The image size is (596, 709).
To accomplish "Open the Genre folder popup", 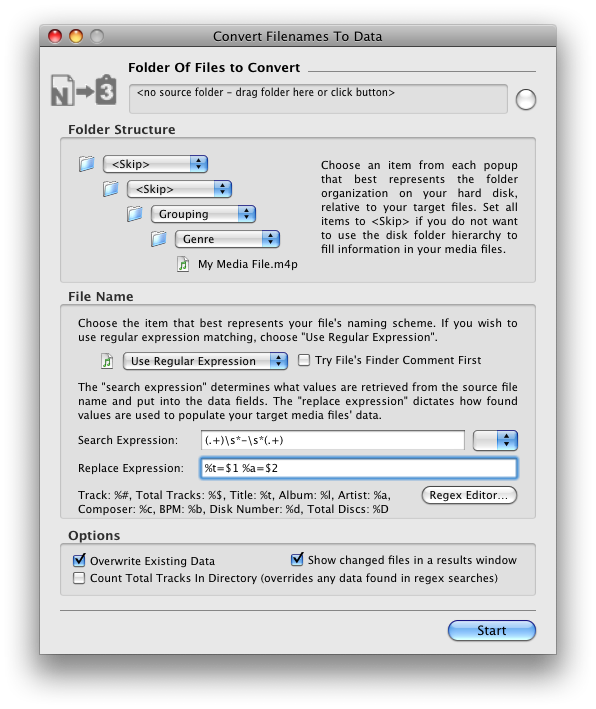I will click(227, 239).
